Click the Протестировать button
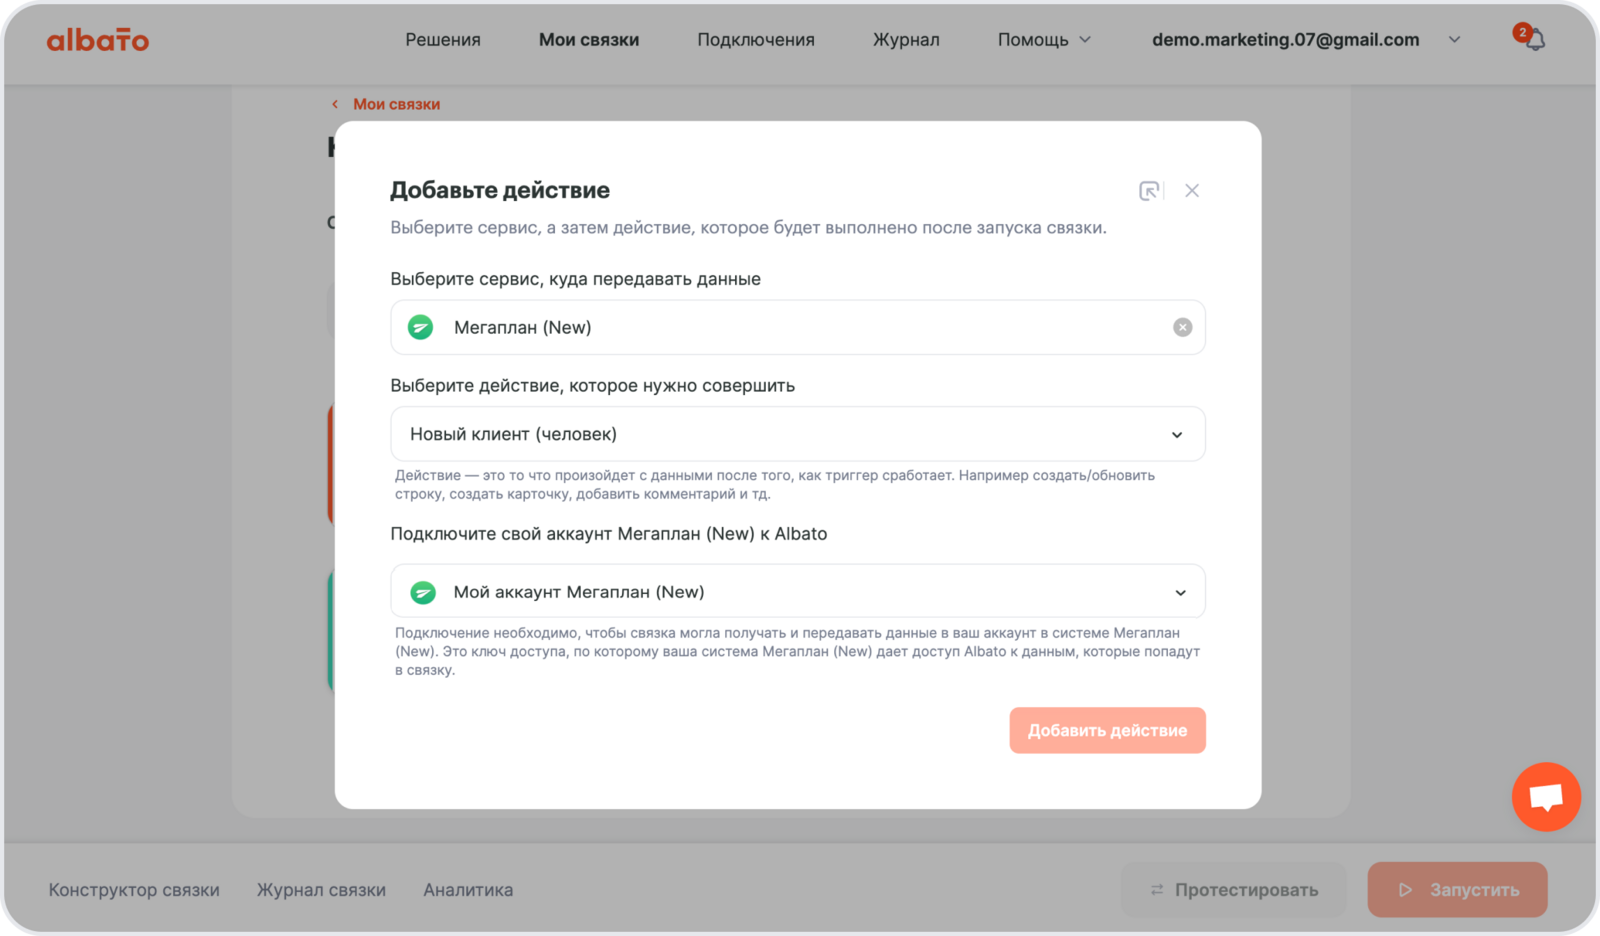The width and height of the screenshot is (1600, 936). click(x=1234, y=890)
